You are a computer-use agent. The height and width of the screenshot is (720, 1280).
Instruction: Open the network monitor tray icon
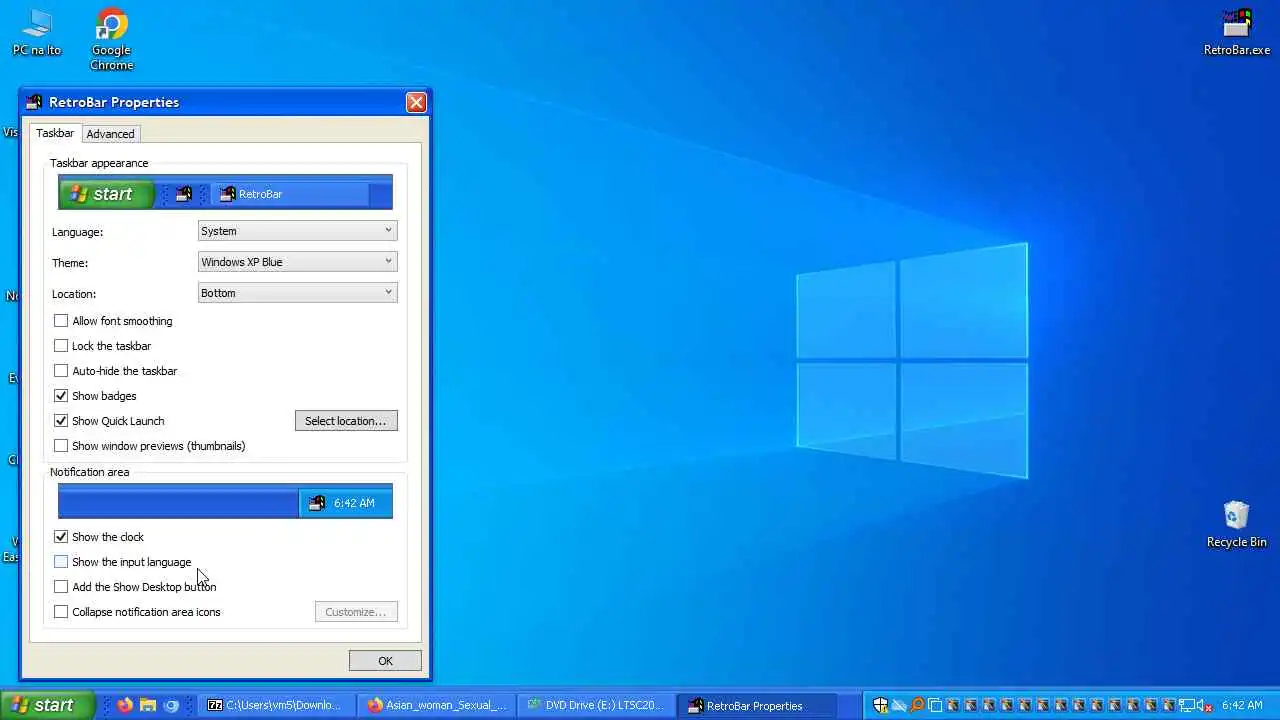tap(1187, 705)
